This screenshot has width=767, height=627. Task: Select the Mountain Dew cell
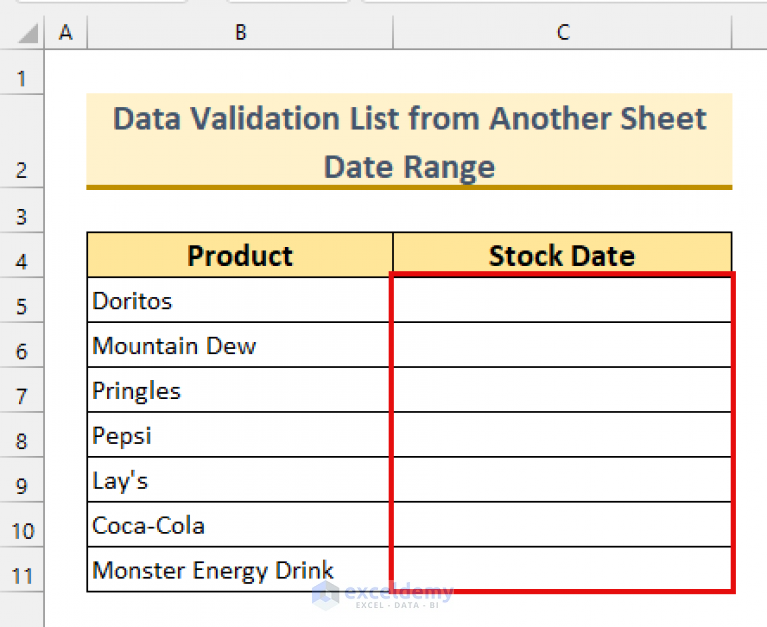click(x=240, y=346)
